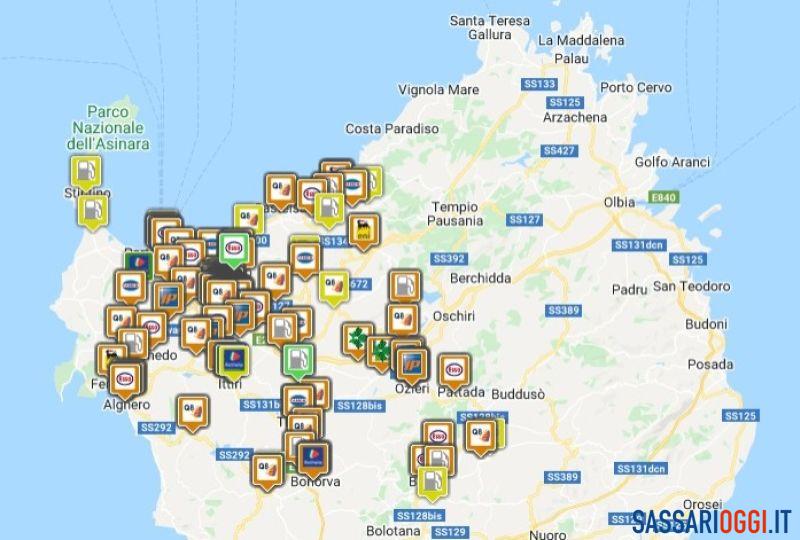
Task: Open the orange Q8 marker left of the northern Esso marker
Action: 280,191
